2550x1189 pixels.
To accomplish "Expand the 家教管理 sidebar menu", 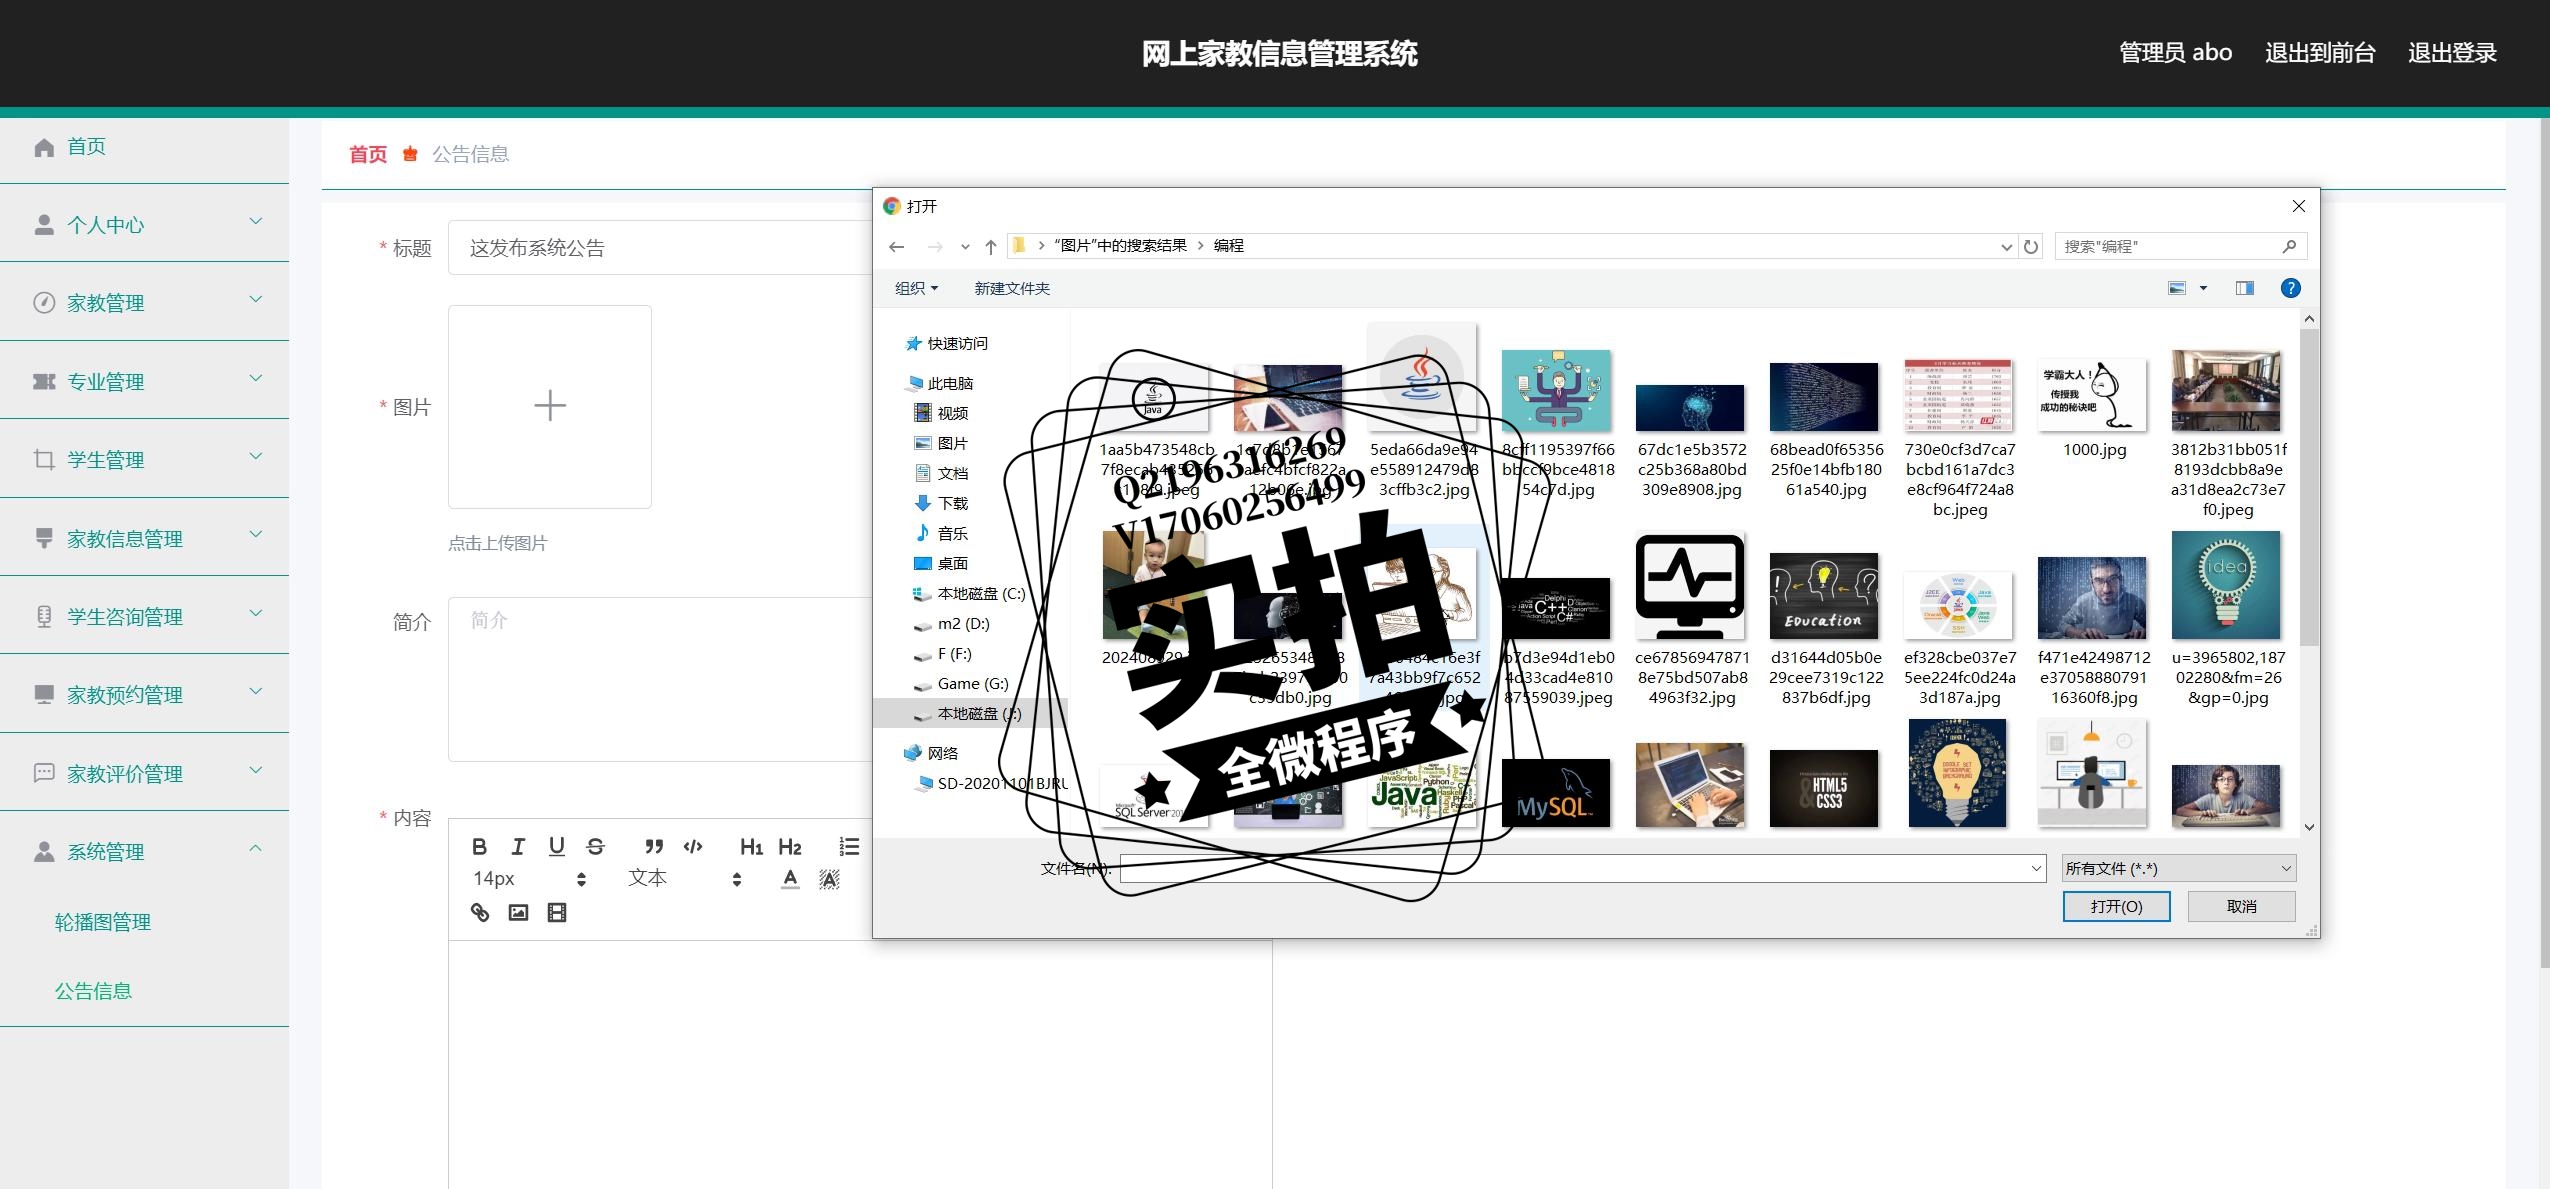I will point(144,302).
